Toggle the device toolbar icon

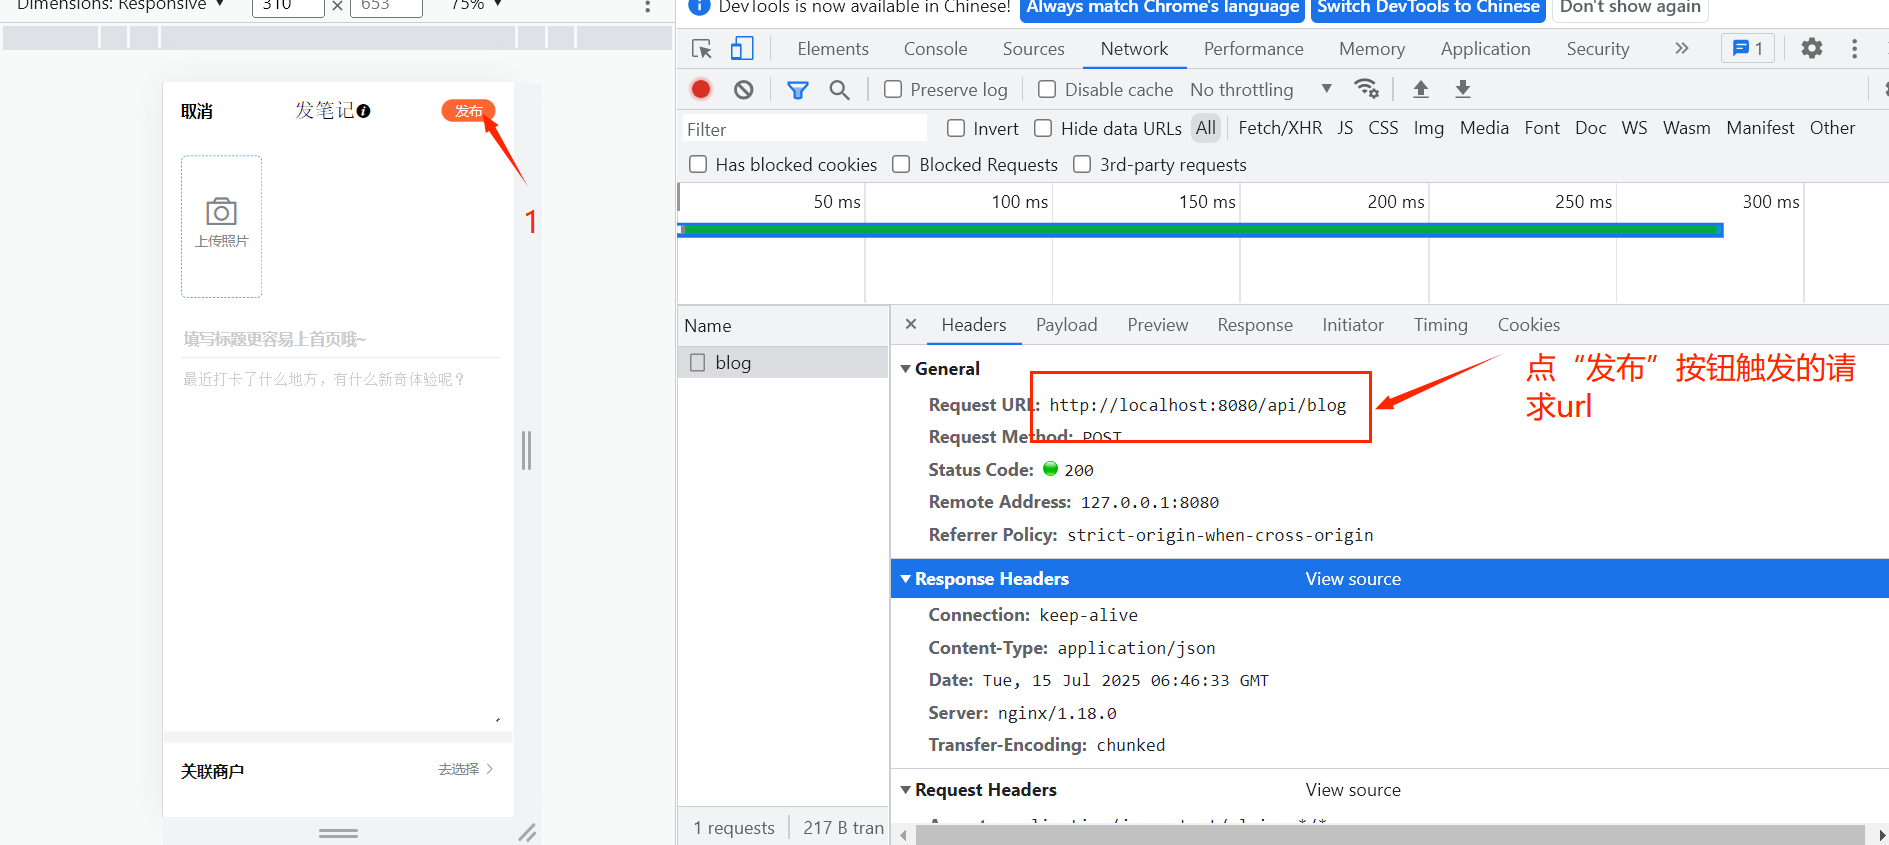click(742, 49)
